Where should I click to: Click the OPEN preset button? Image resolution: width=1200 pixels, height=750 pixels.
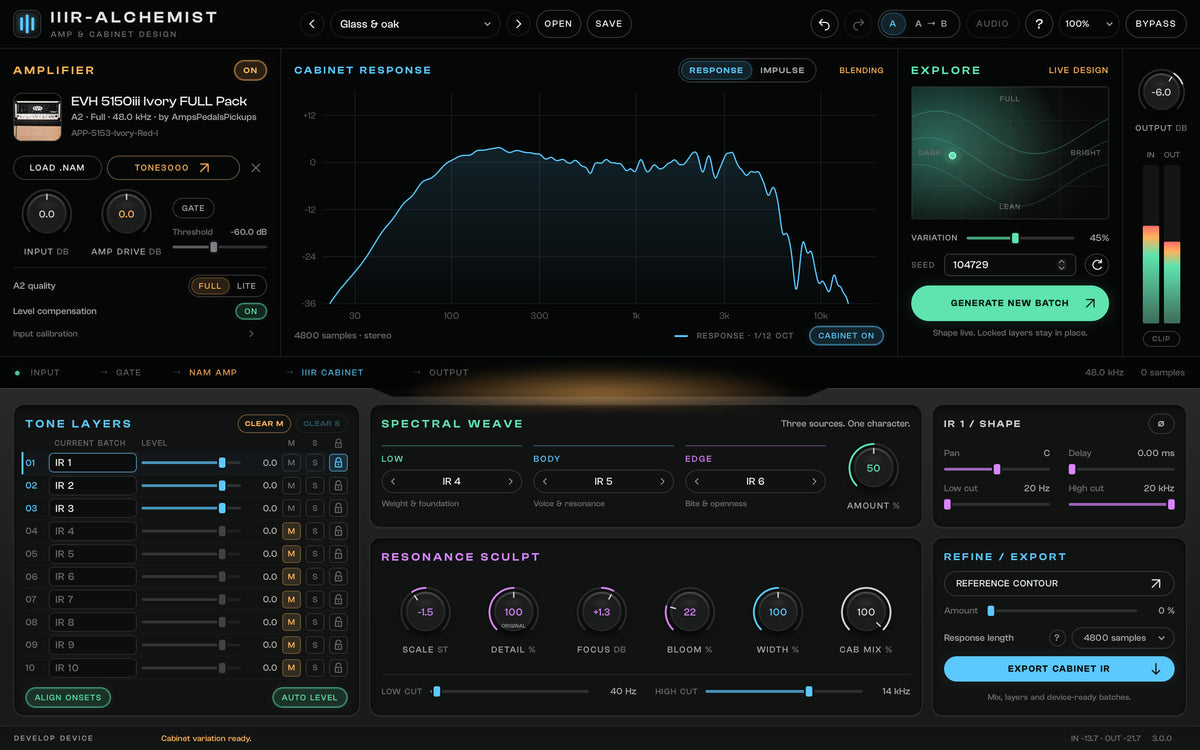point(558,23)
